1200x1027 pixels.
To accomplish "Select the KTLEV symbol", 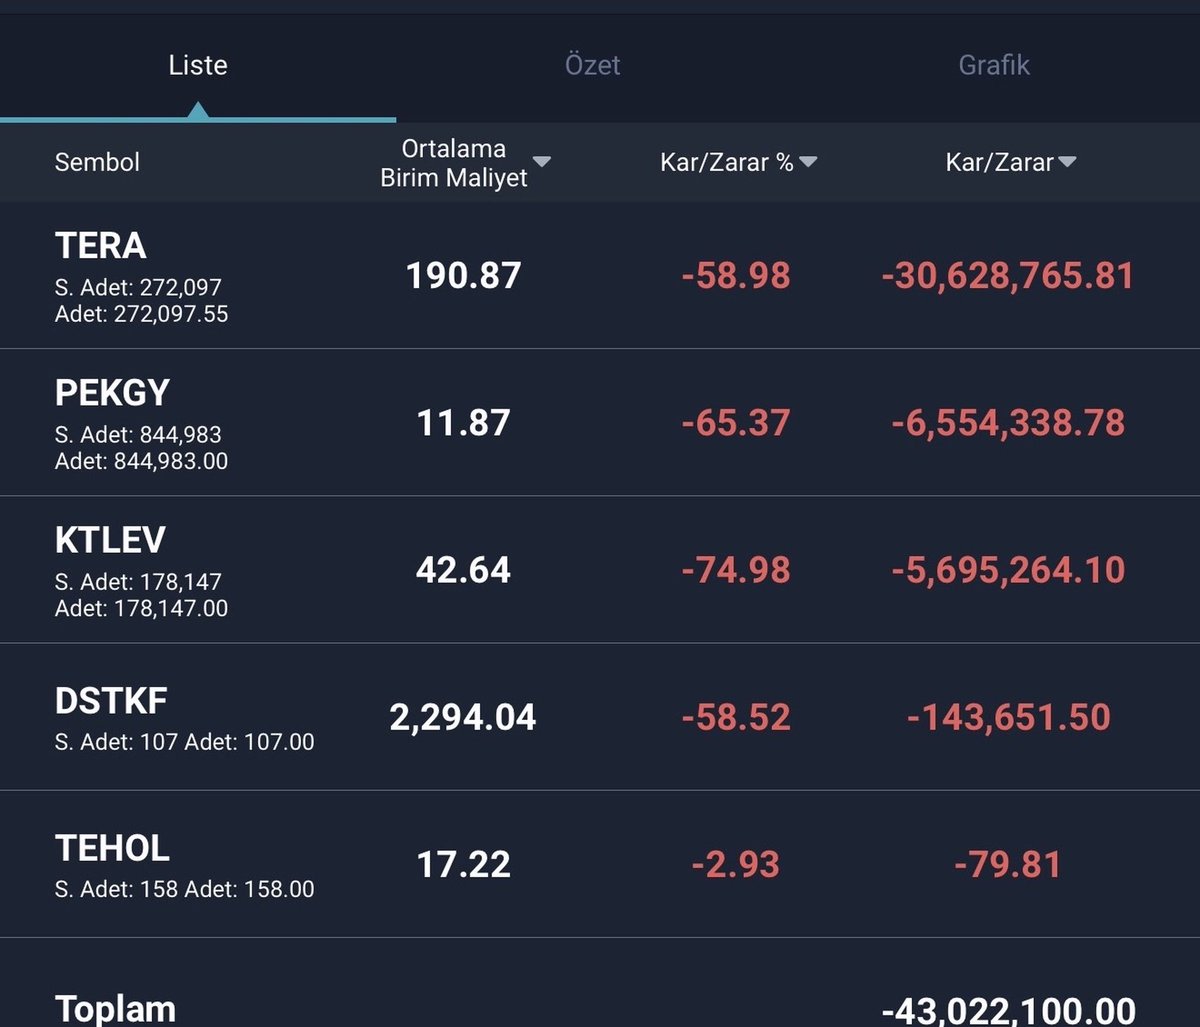I will click(110, 540).
